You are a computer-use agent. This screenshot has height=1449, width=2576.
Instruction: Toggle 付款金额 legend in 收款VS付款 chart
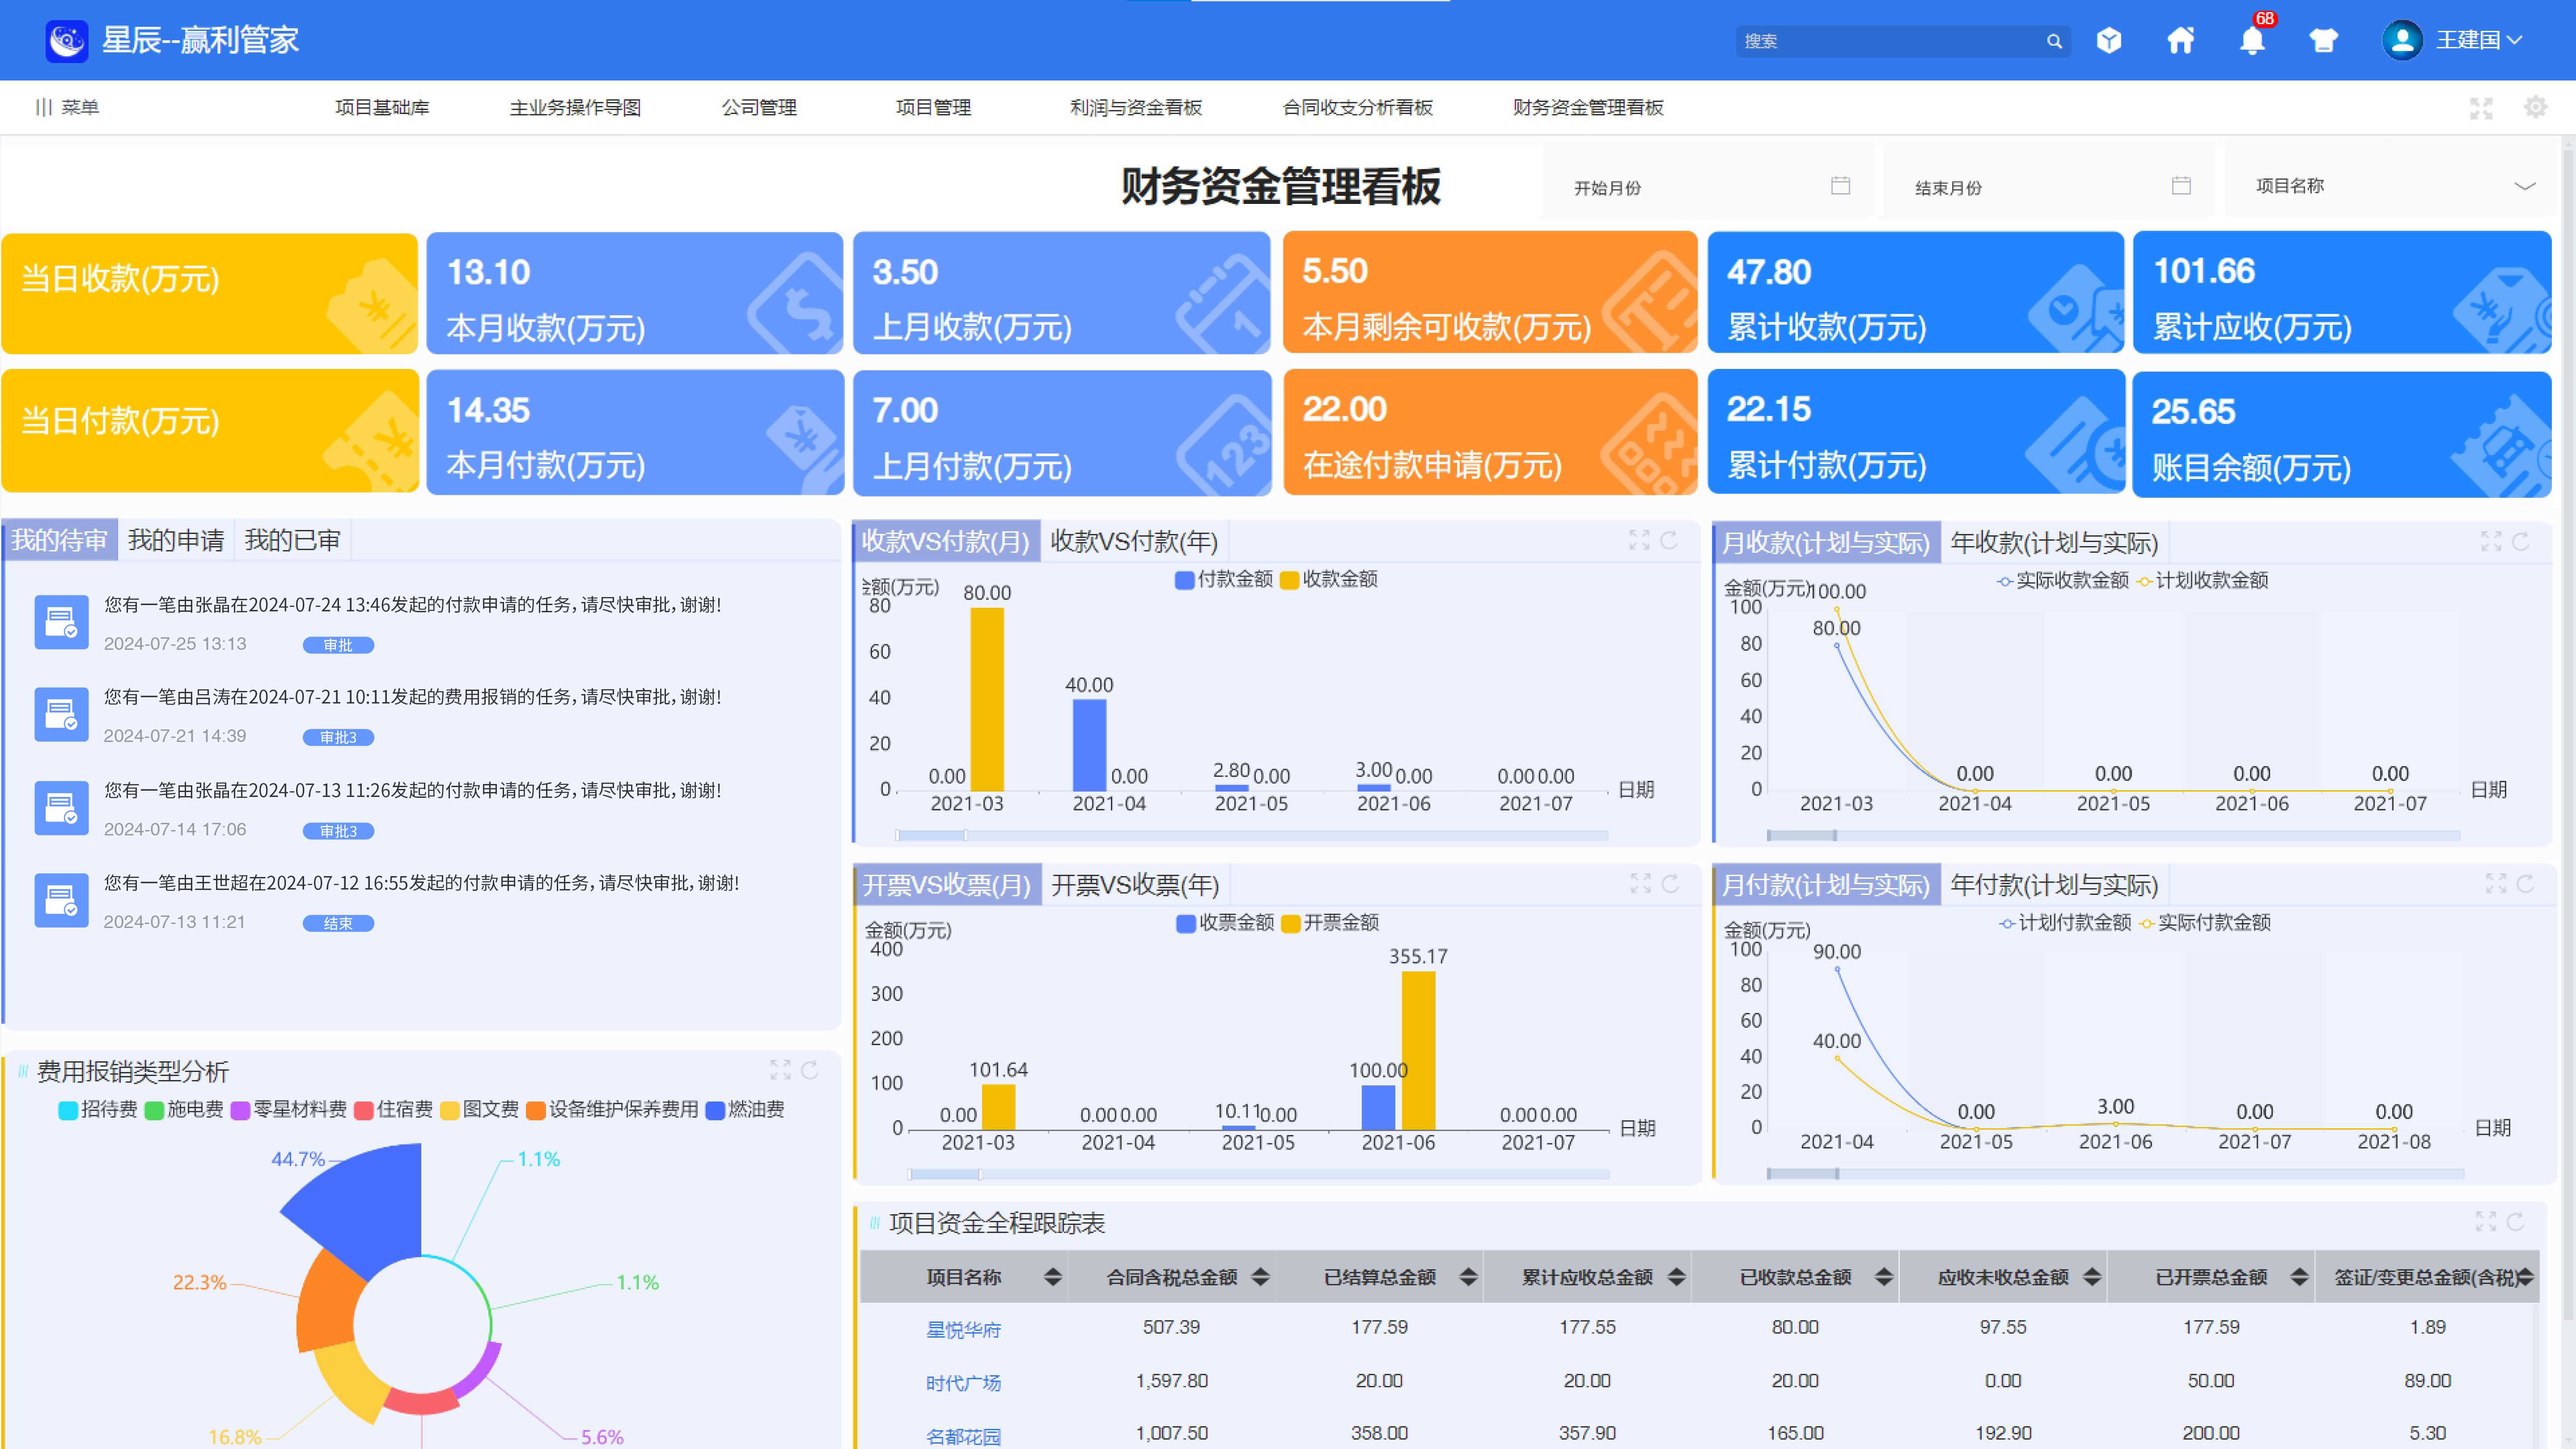[1223, 579]
